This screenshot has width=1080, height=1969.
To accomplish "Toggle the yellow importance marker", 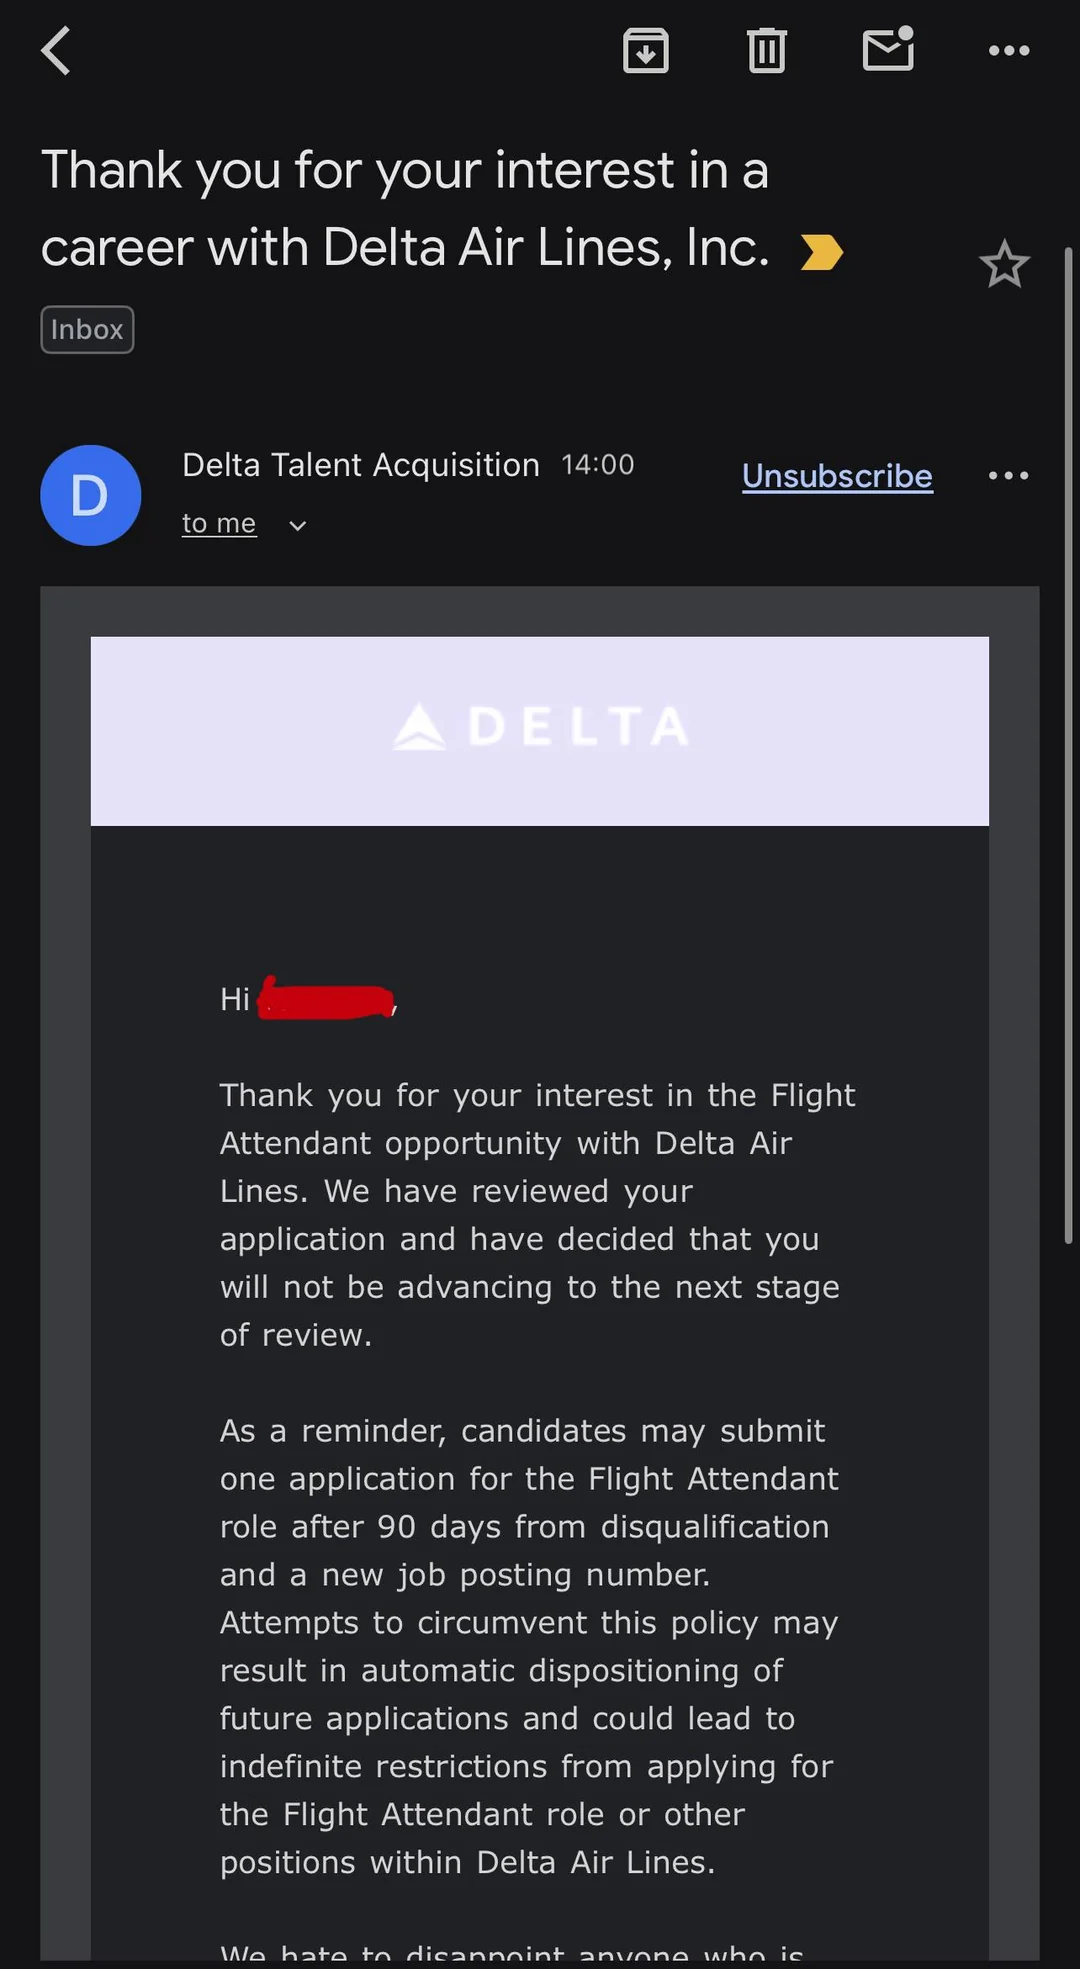I will [822, 252].
